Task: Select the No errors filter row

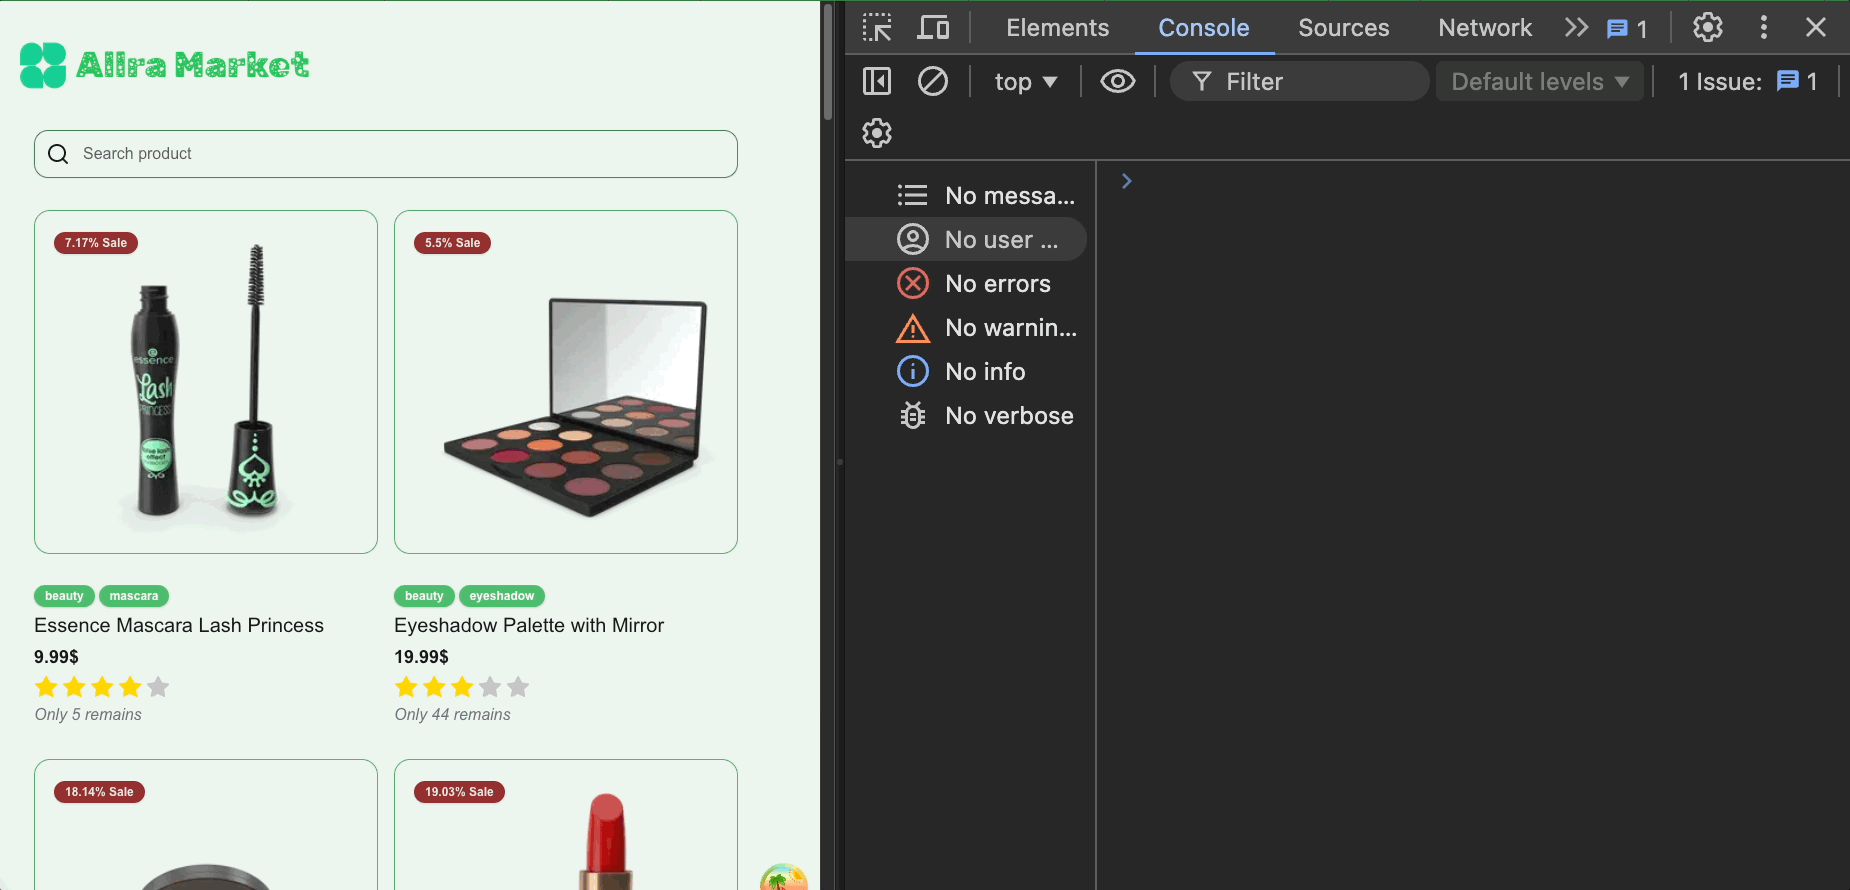Action: (x=966, y=283)
